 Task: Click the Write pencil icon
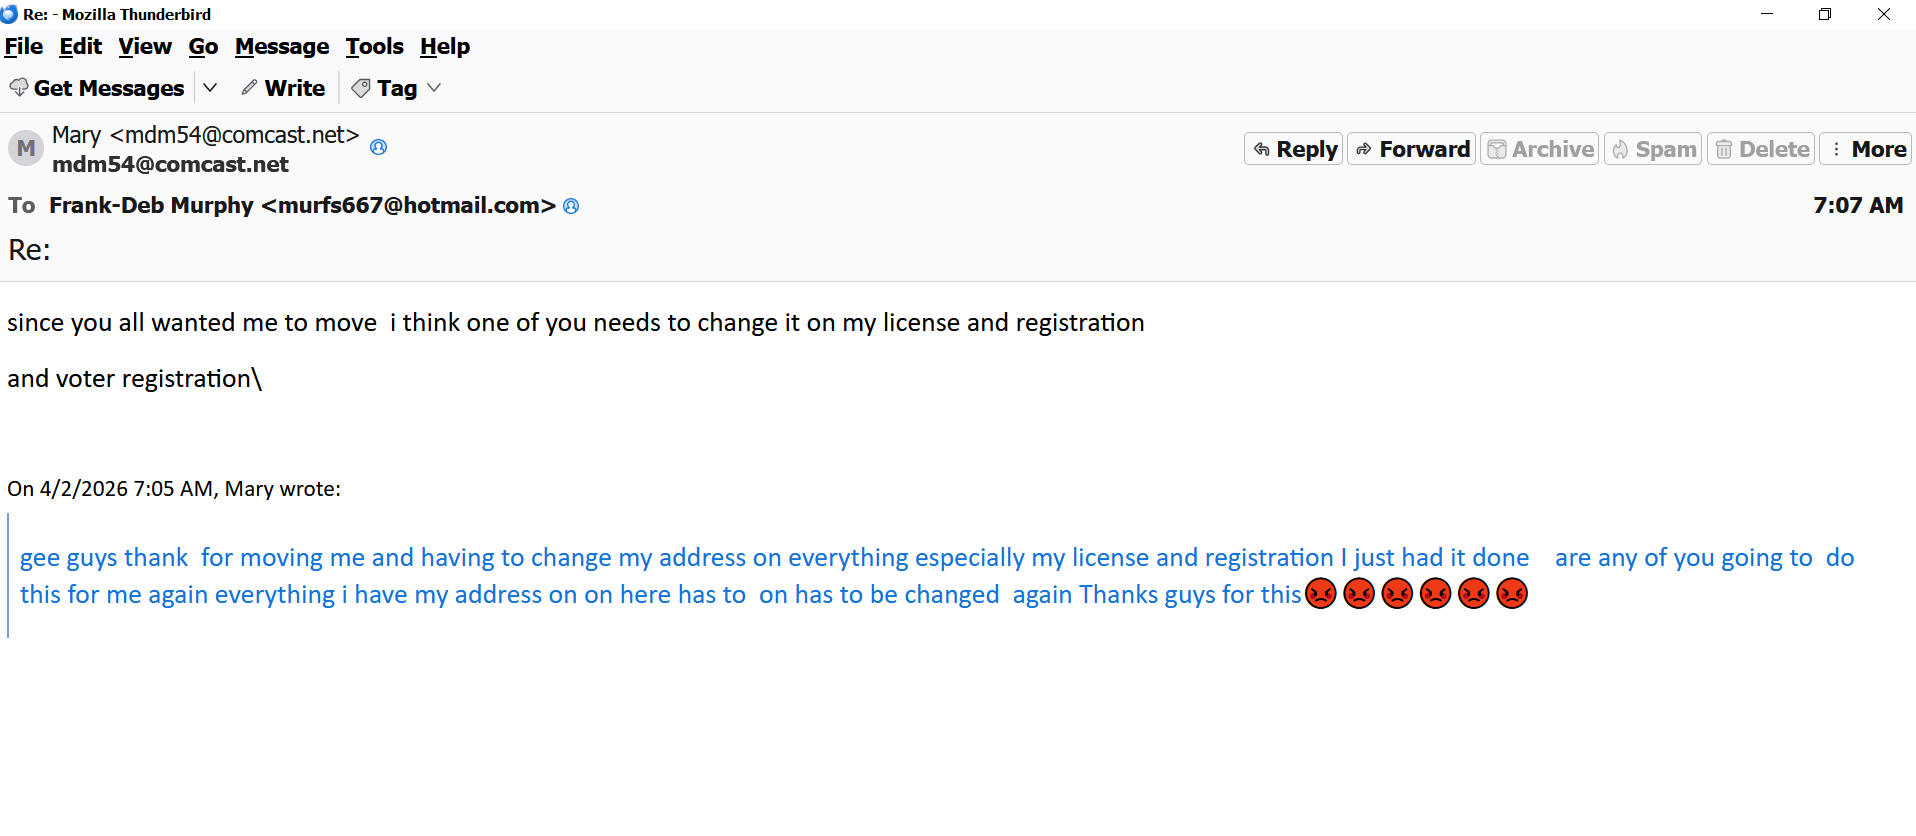point(249,88)
